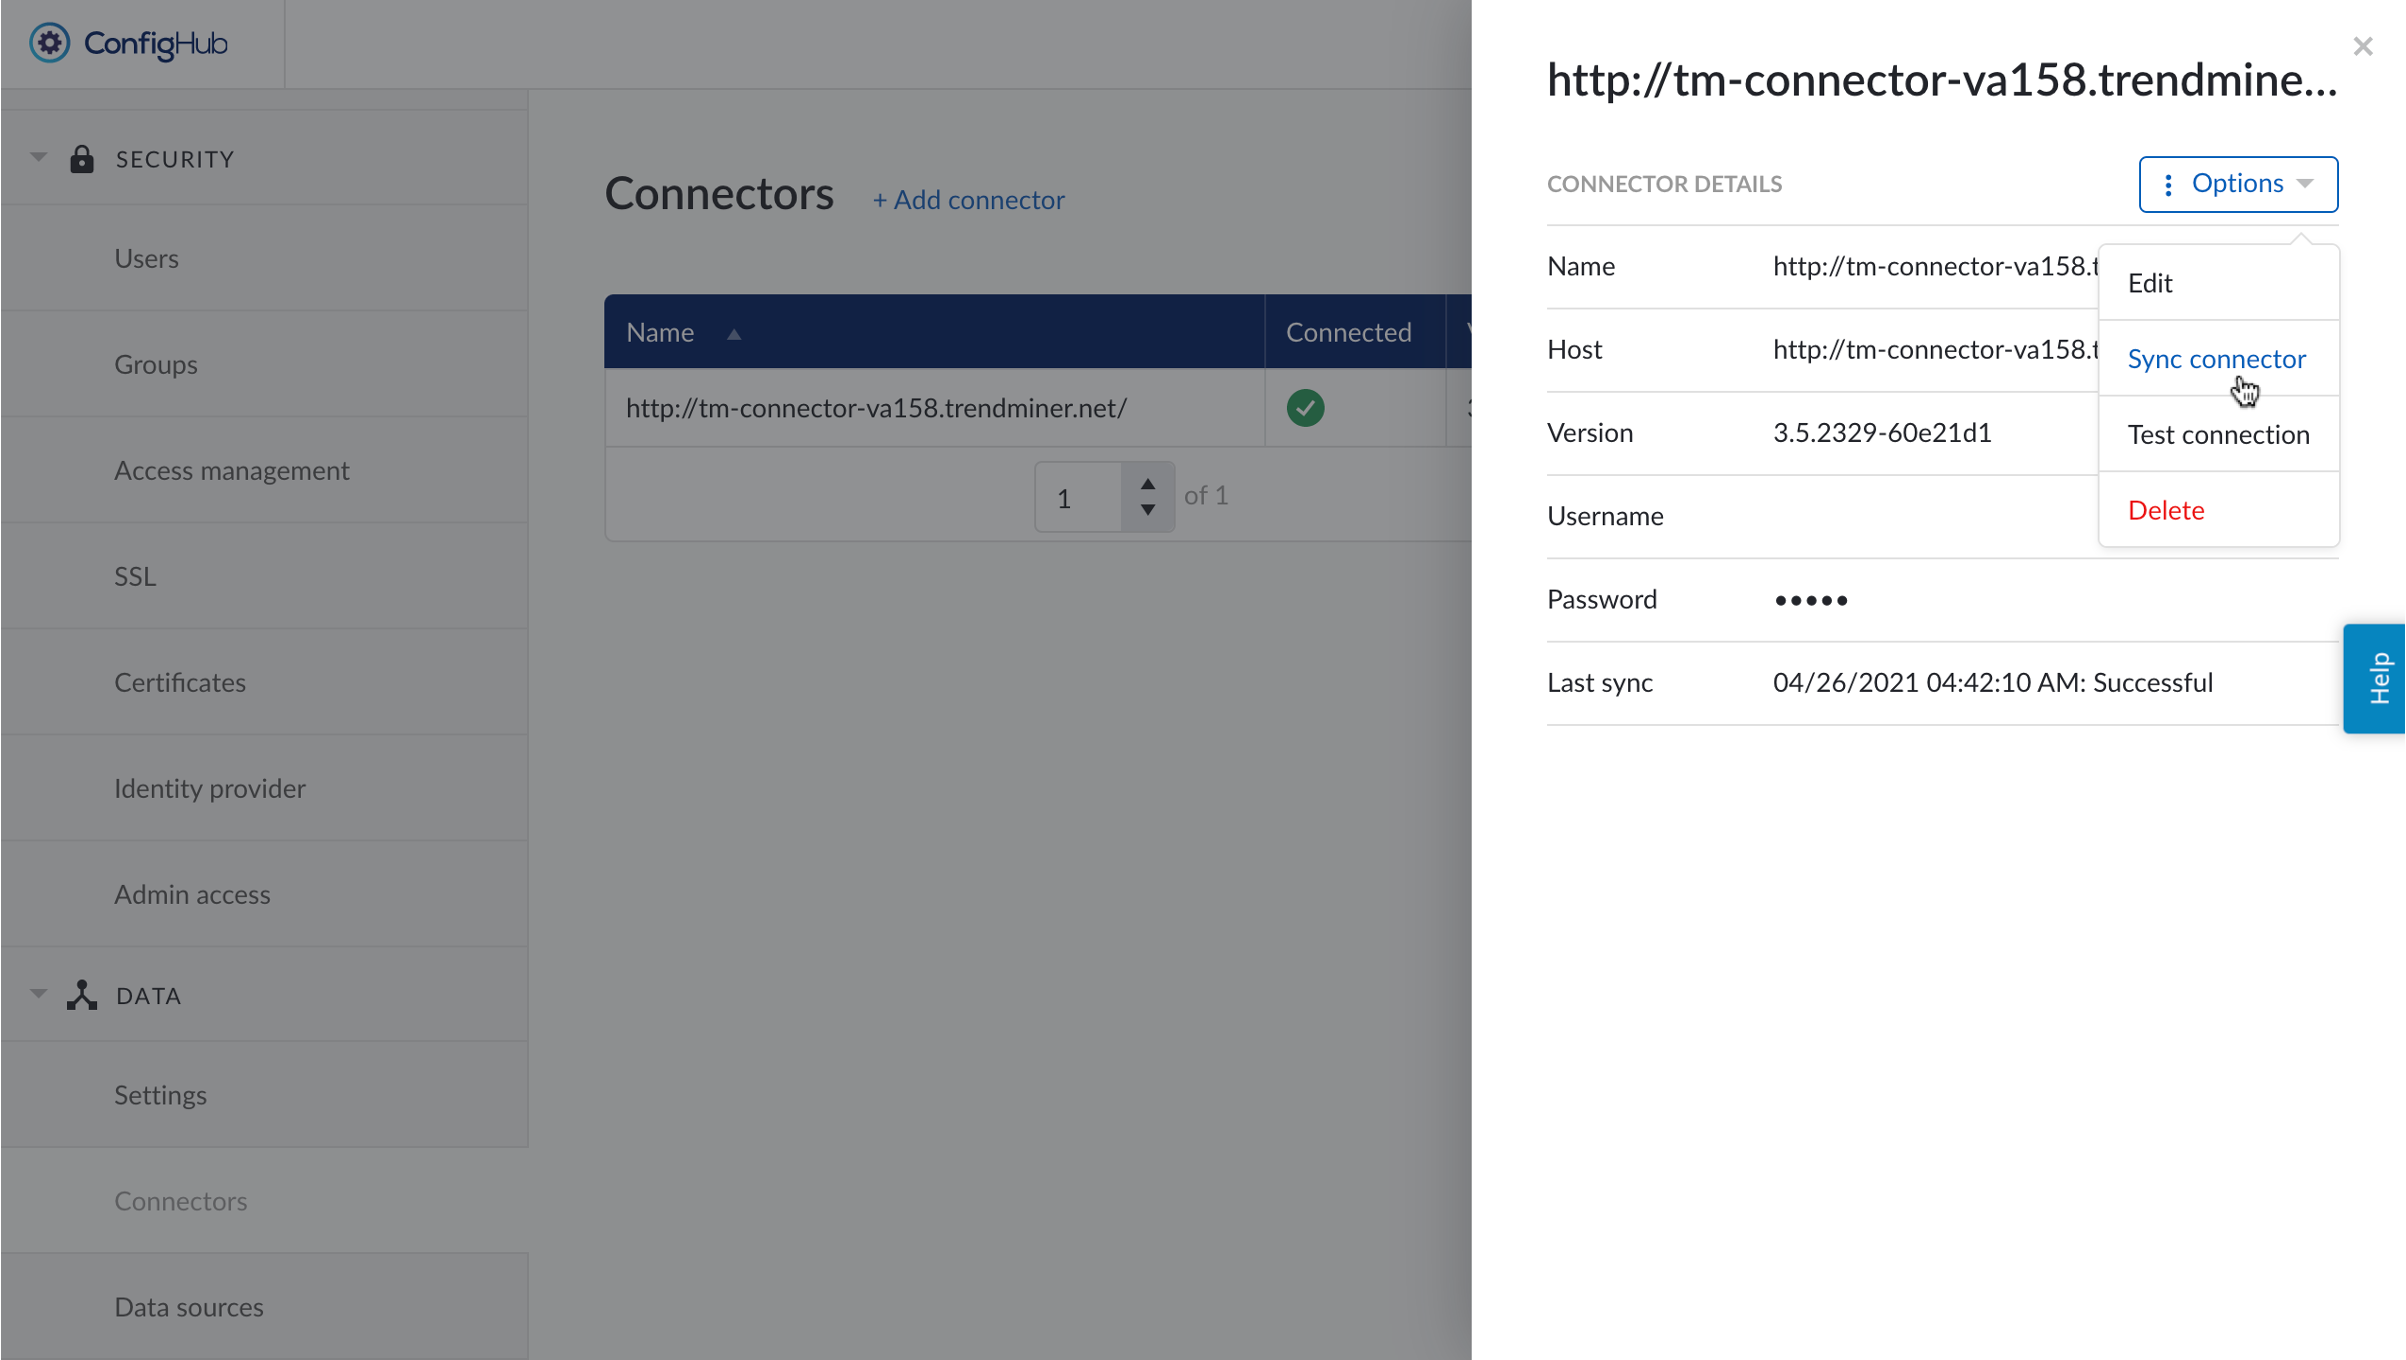Click the page number input field
Screen dimensions: 2406x1360
click(x=1076, y=497)
